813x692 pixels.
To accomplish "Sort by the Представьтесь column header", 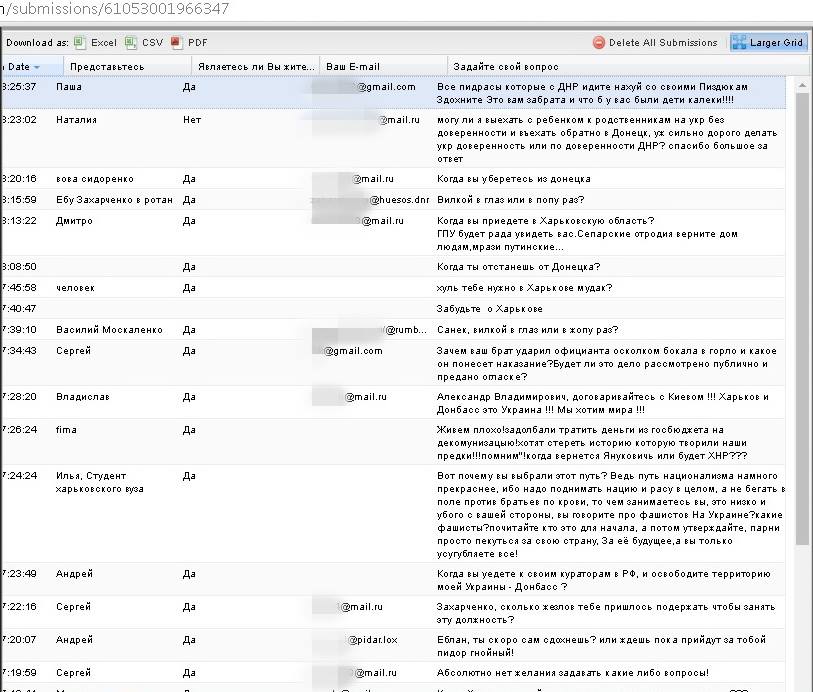I will [106, 67].
